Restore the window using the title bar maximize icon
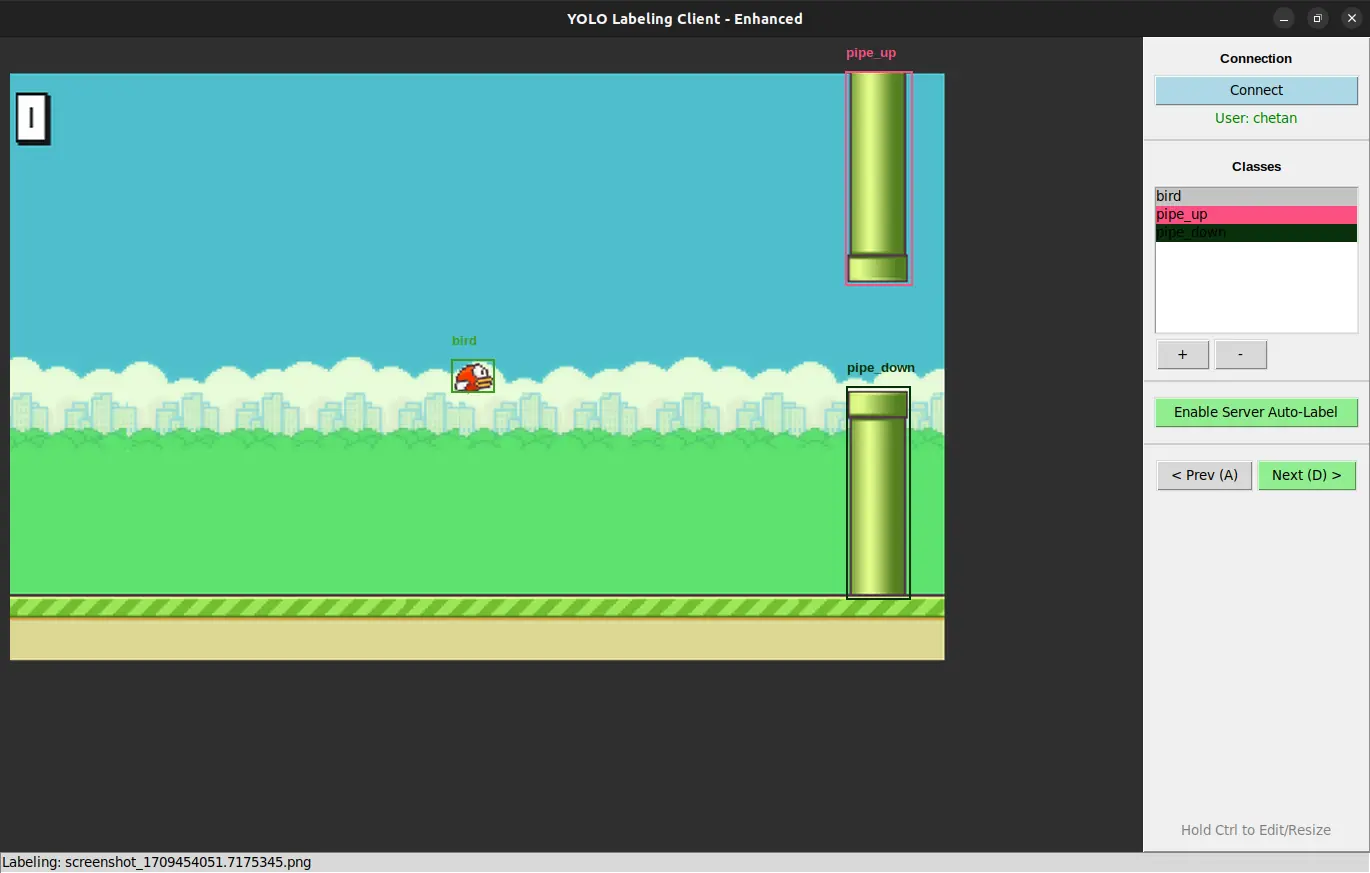Viewport: 1370px width, 873px height. [1318, 18]
